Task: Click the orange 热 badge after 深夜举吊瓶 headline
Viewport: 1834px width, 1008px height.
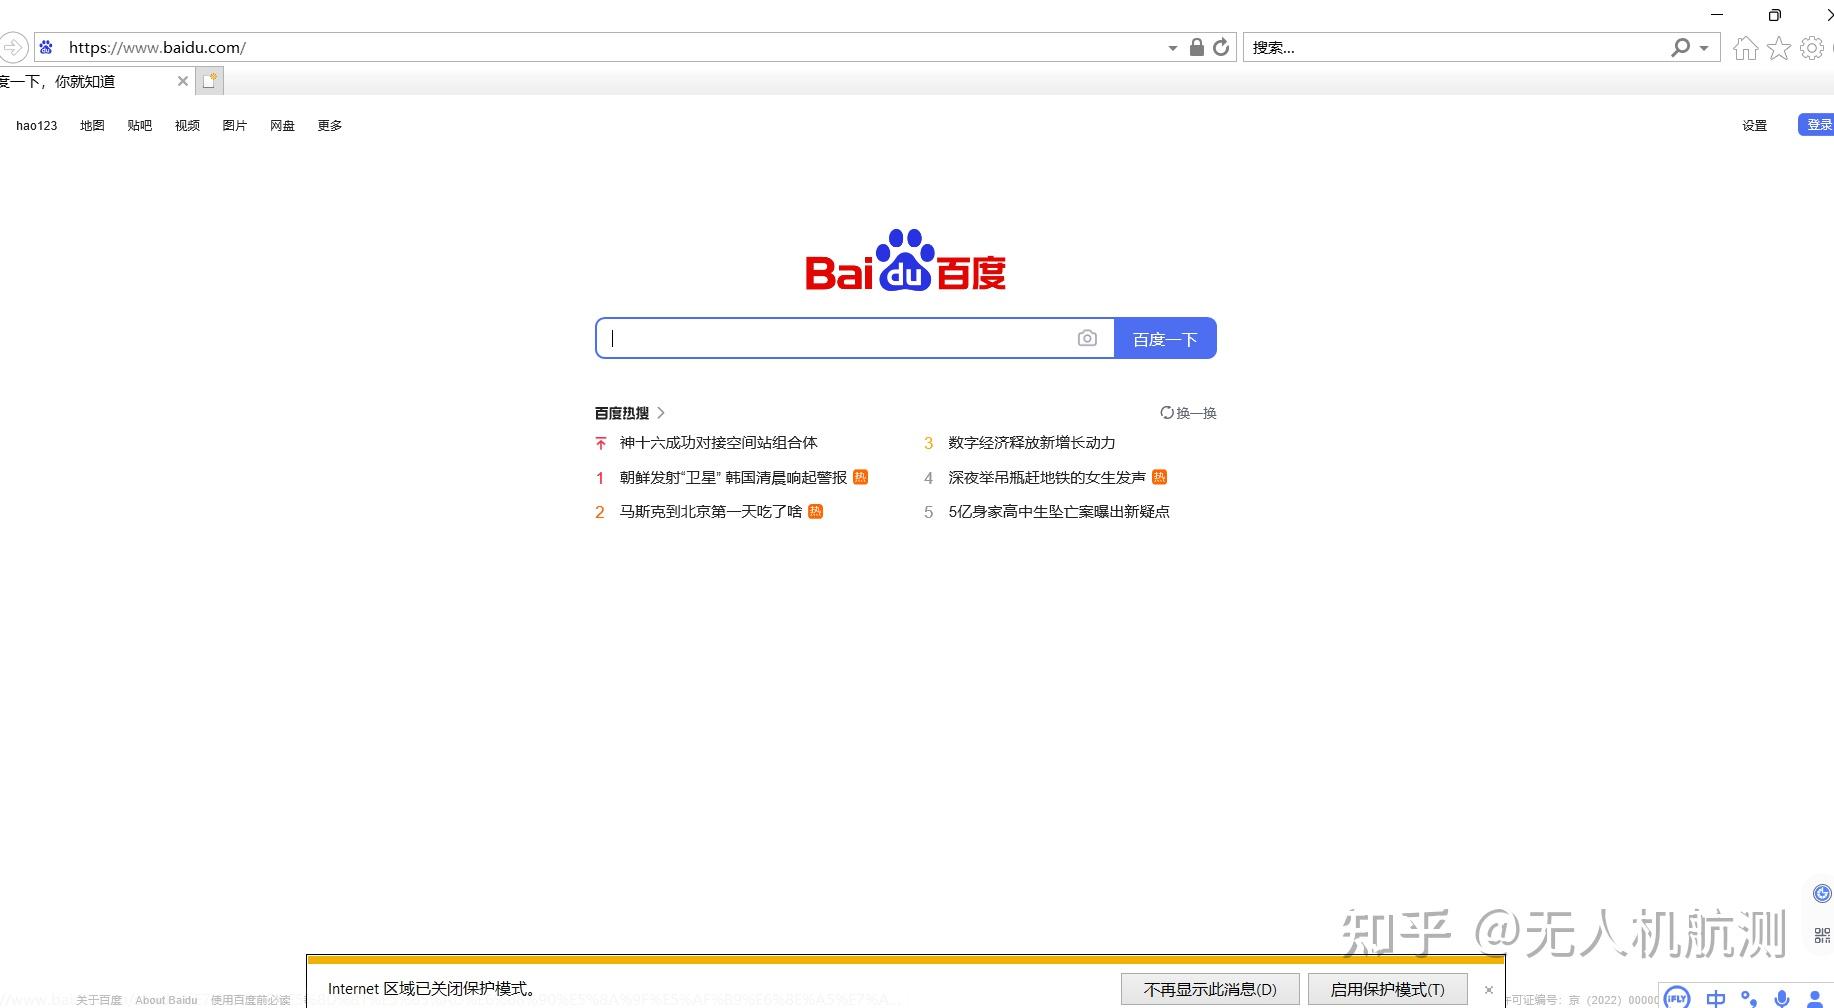Action: [x=1159, y=477]
